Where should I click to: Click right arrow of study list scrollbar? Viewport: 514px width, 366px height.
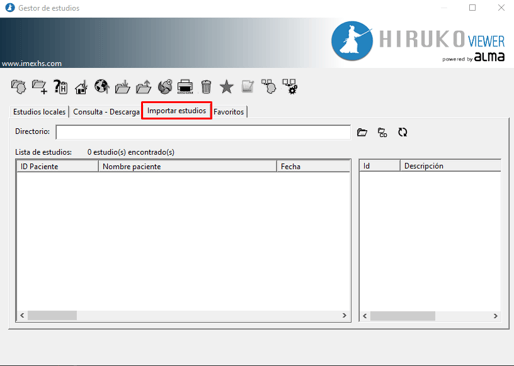(x=344, y=315)
